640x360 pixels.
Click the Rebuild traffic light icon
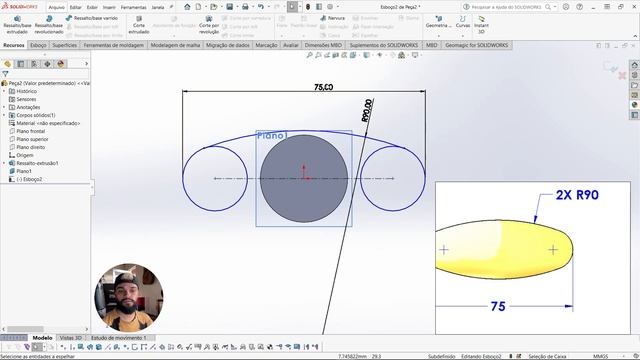point(308,7)
